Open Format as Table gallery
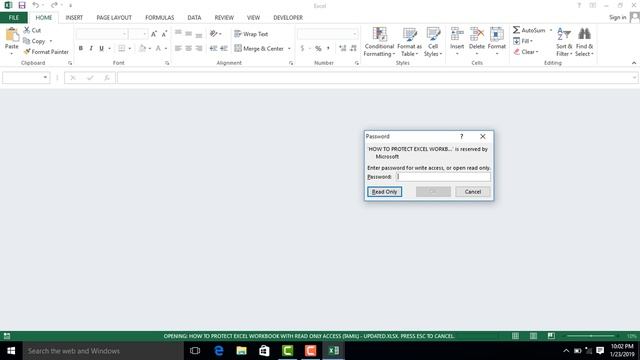 click(409, 42)
